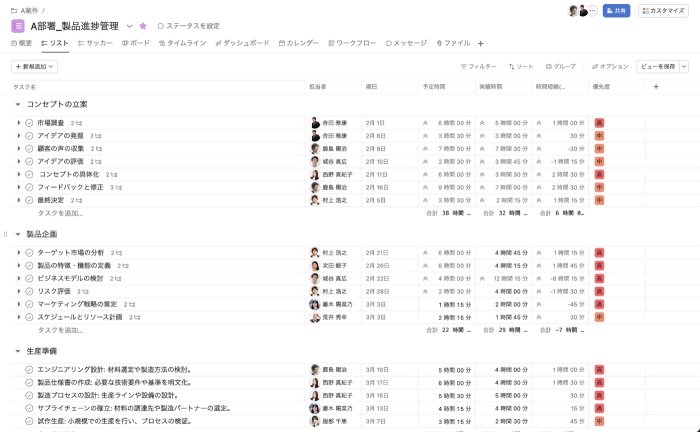
Task: Open the フィルター filter tool
Action: 478,67
